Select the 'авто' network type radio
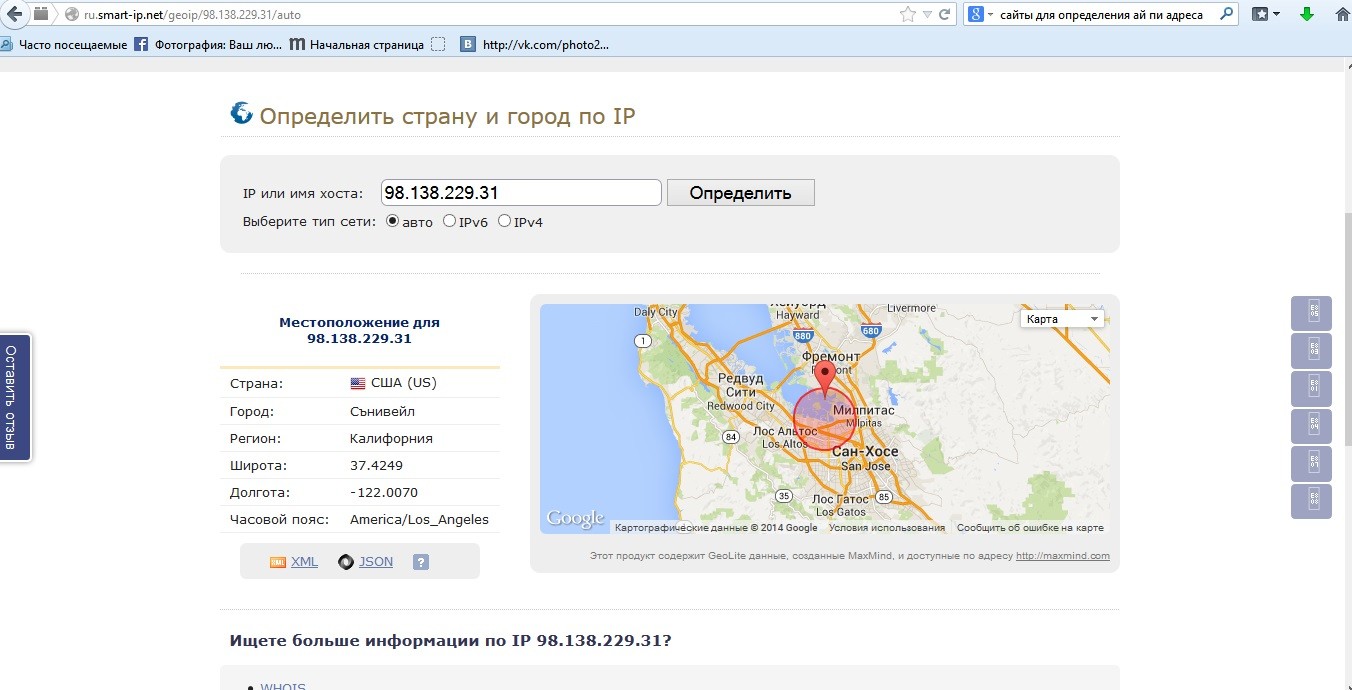This screenshot has height=690, width=1352. [x=392, y=221]
